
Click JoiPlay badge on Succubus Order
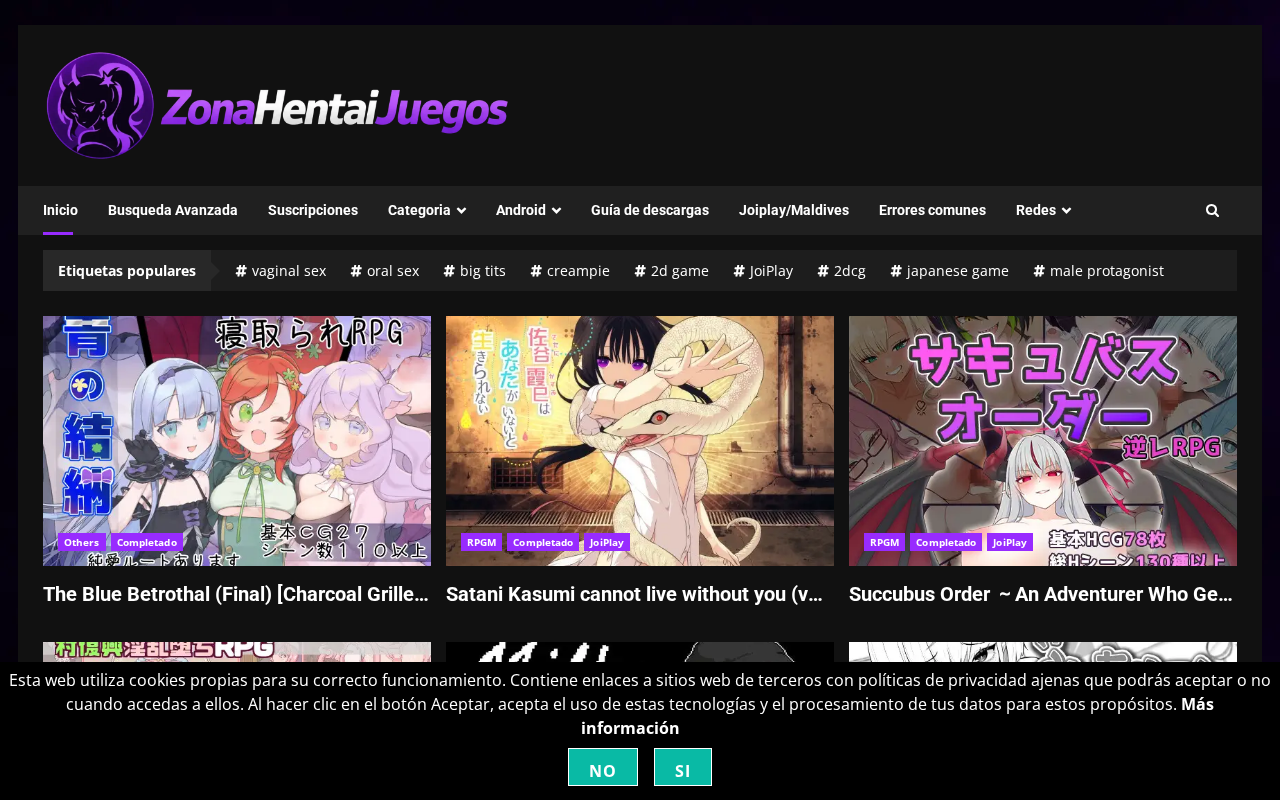click(1010, 542)
